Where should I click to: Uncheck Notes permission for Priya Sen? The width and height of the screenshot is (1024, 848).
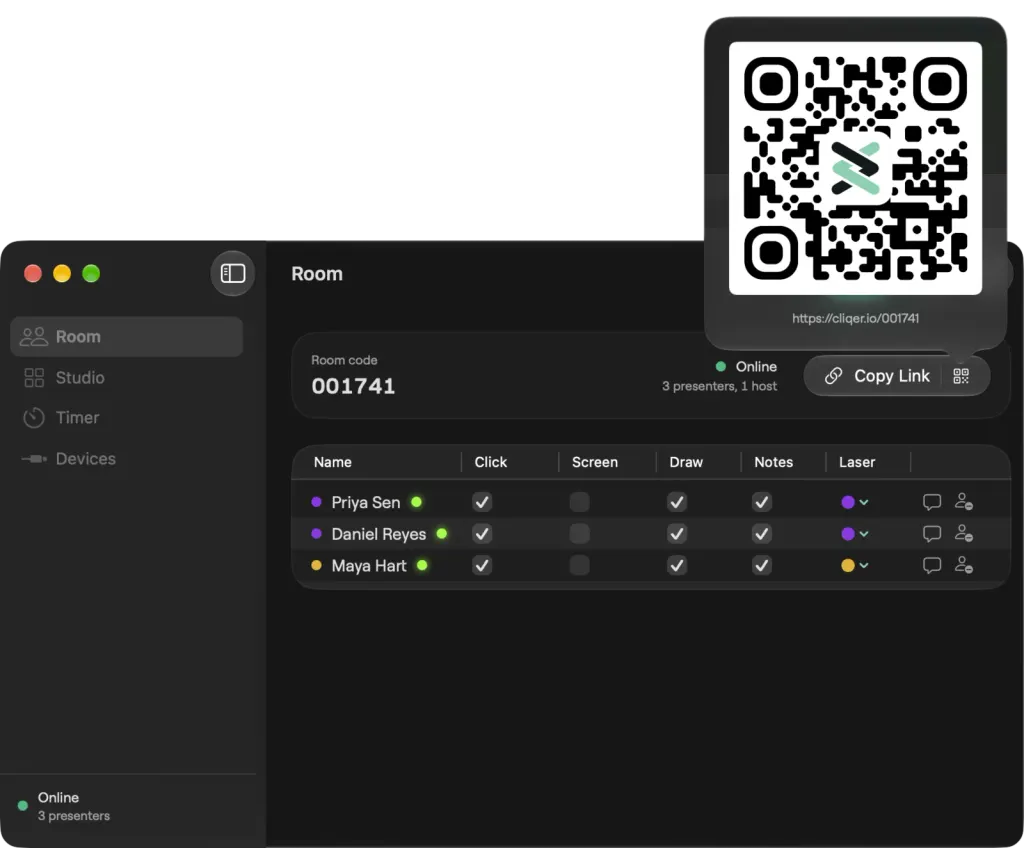[761, 502]
